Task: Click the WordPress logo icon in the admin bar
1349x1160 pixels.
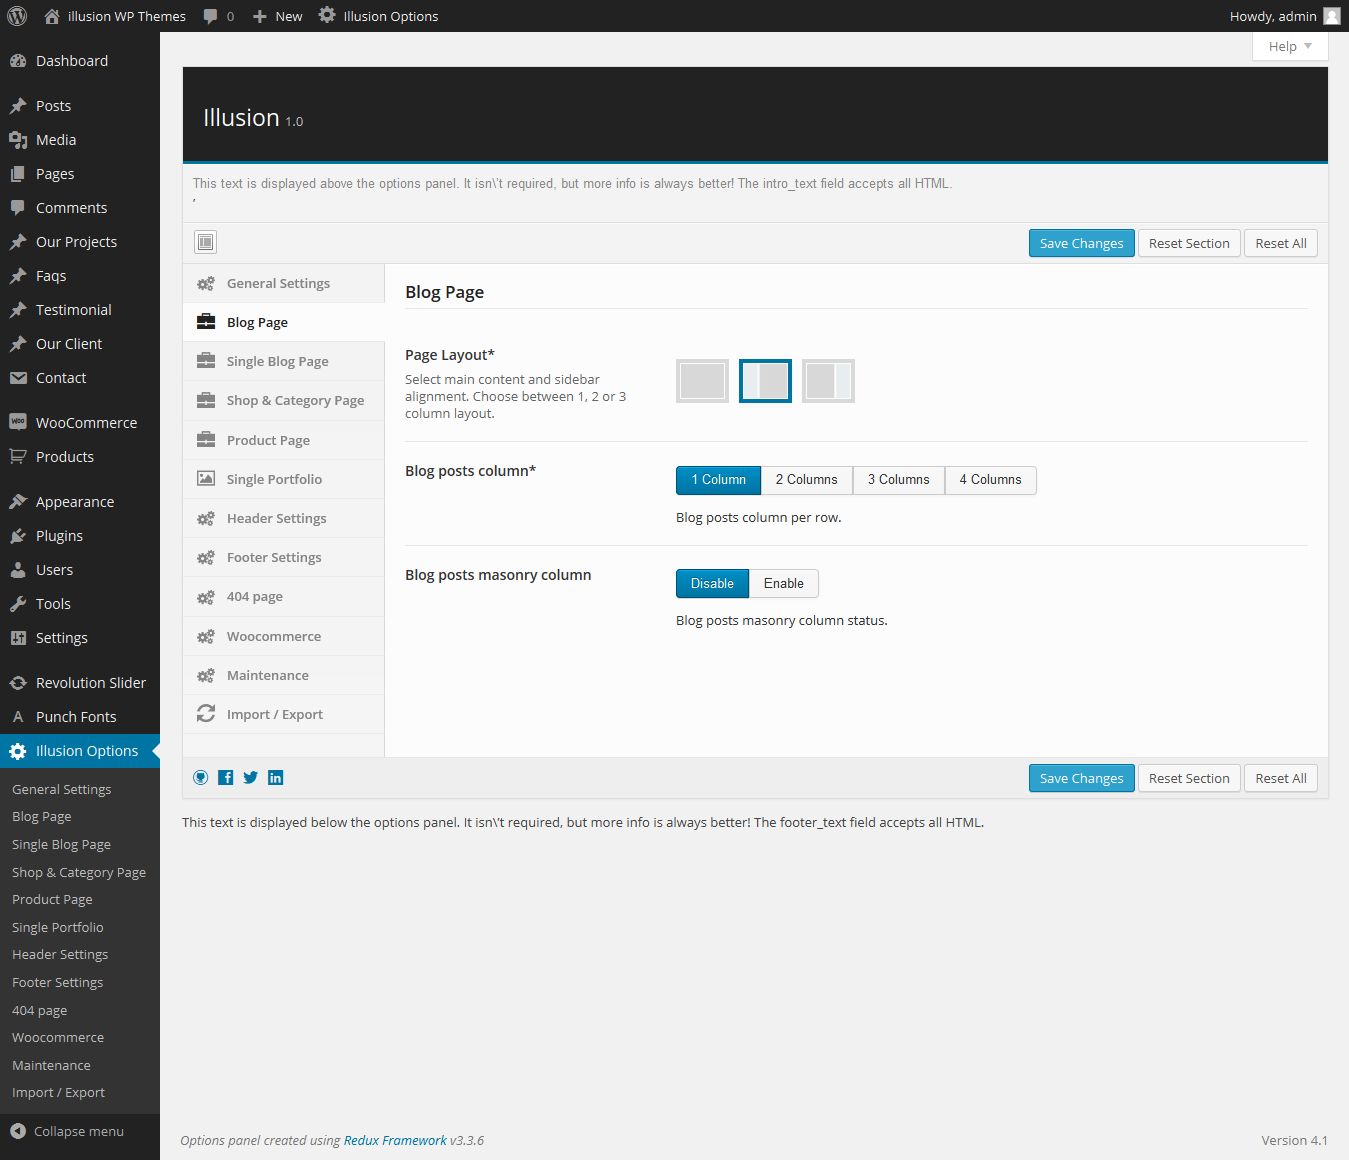Action: [x=17, y=16]
